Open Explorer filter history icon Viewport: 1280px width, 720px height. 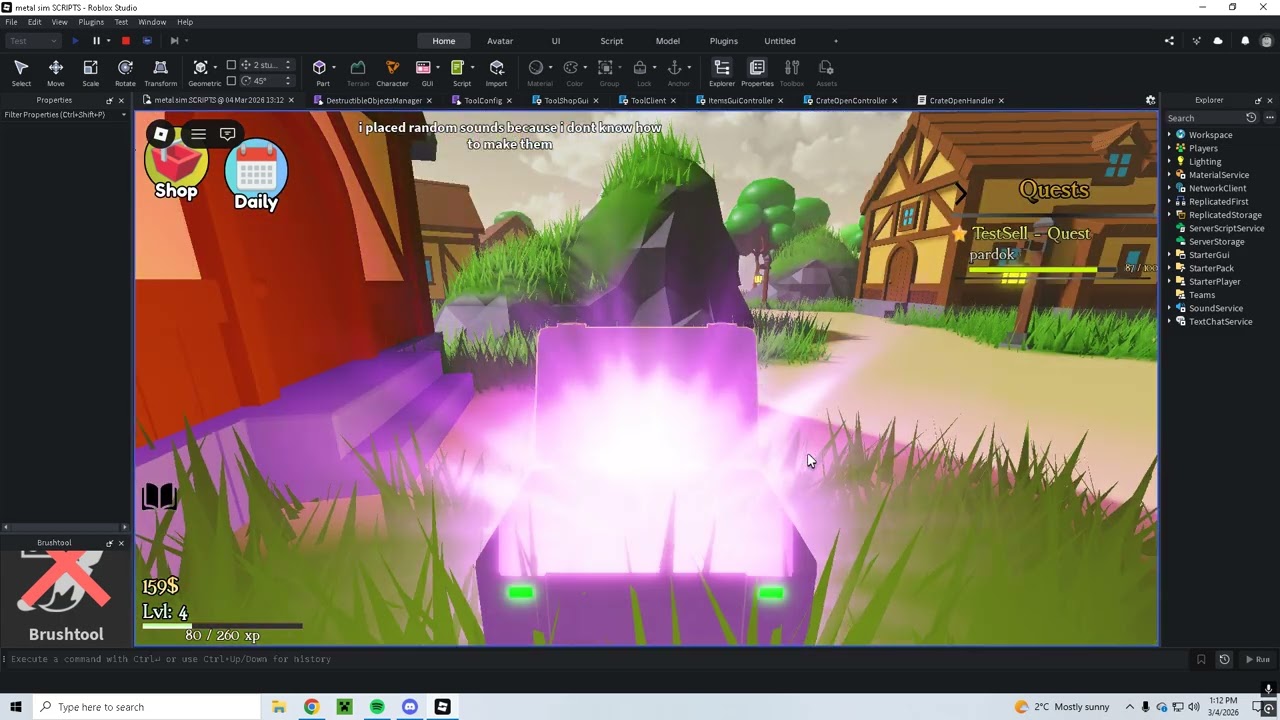pyautogui.click(x=1250, y=118)
